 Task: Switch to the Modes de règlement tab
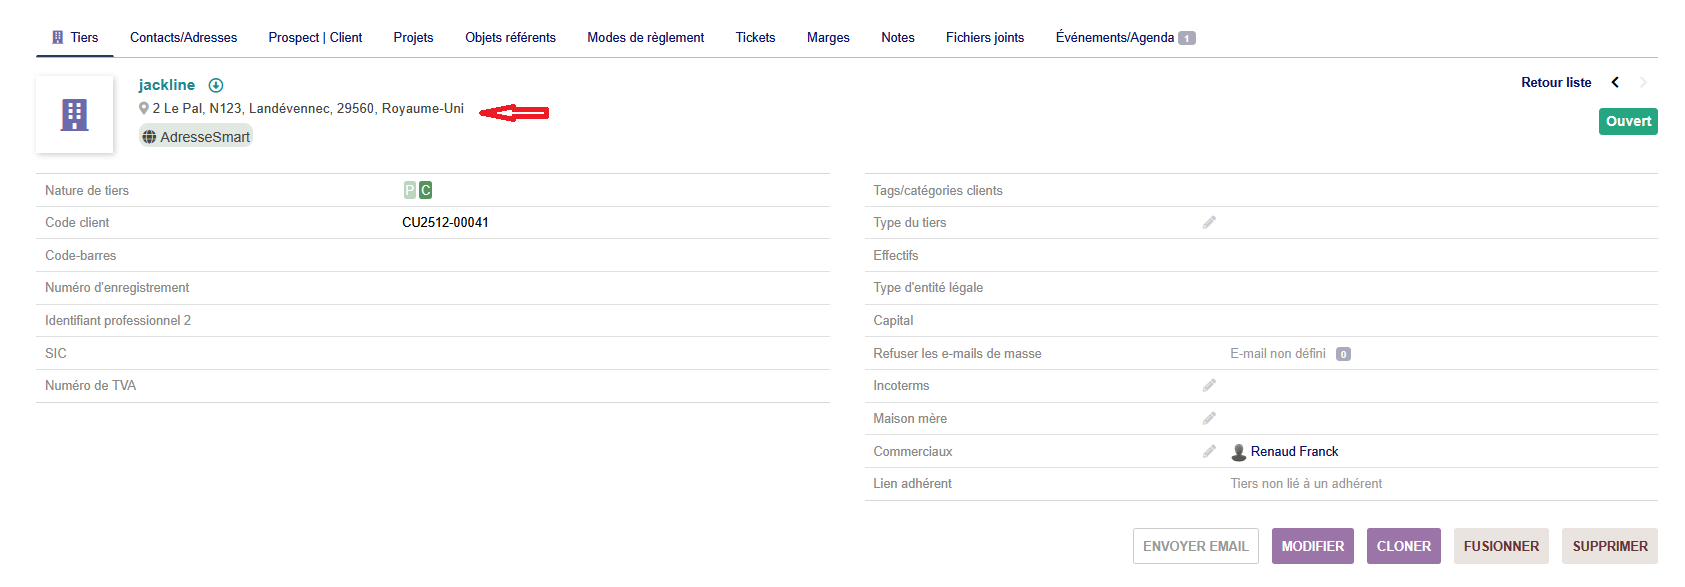click(x=645, y=38)
